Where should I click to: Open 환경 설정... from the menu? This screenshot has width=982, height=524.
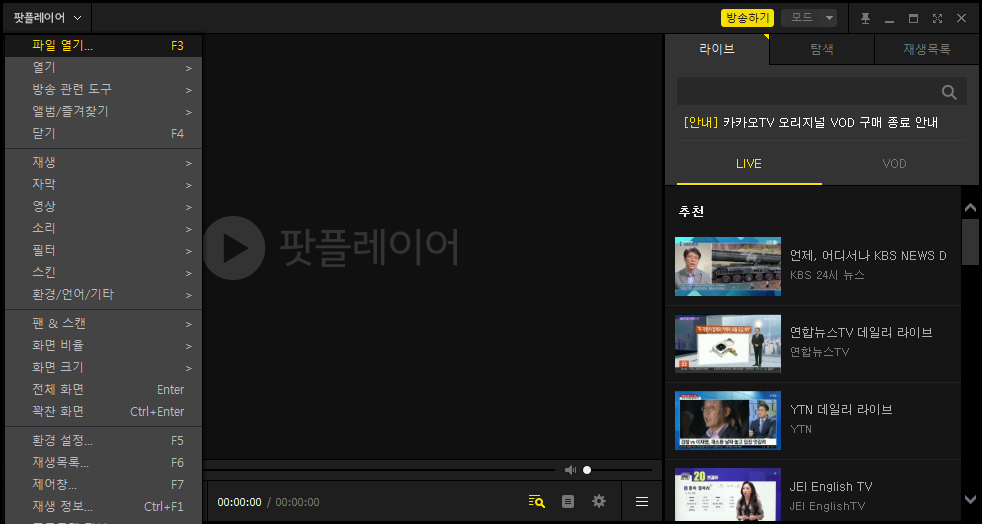[103, 441]
